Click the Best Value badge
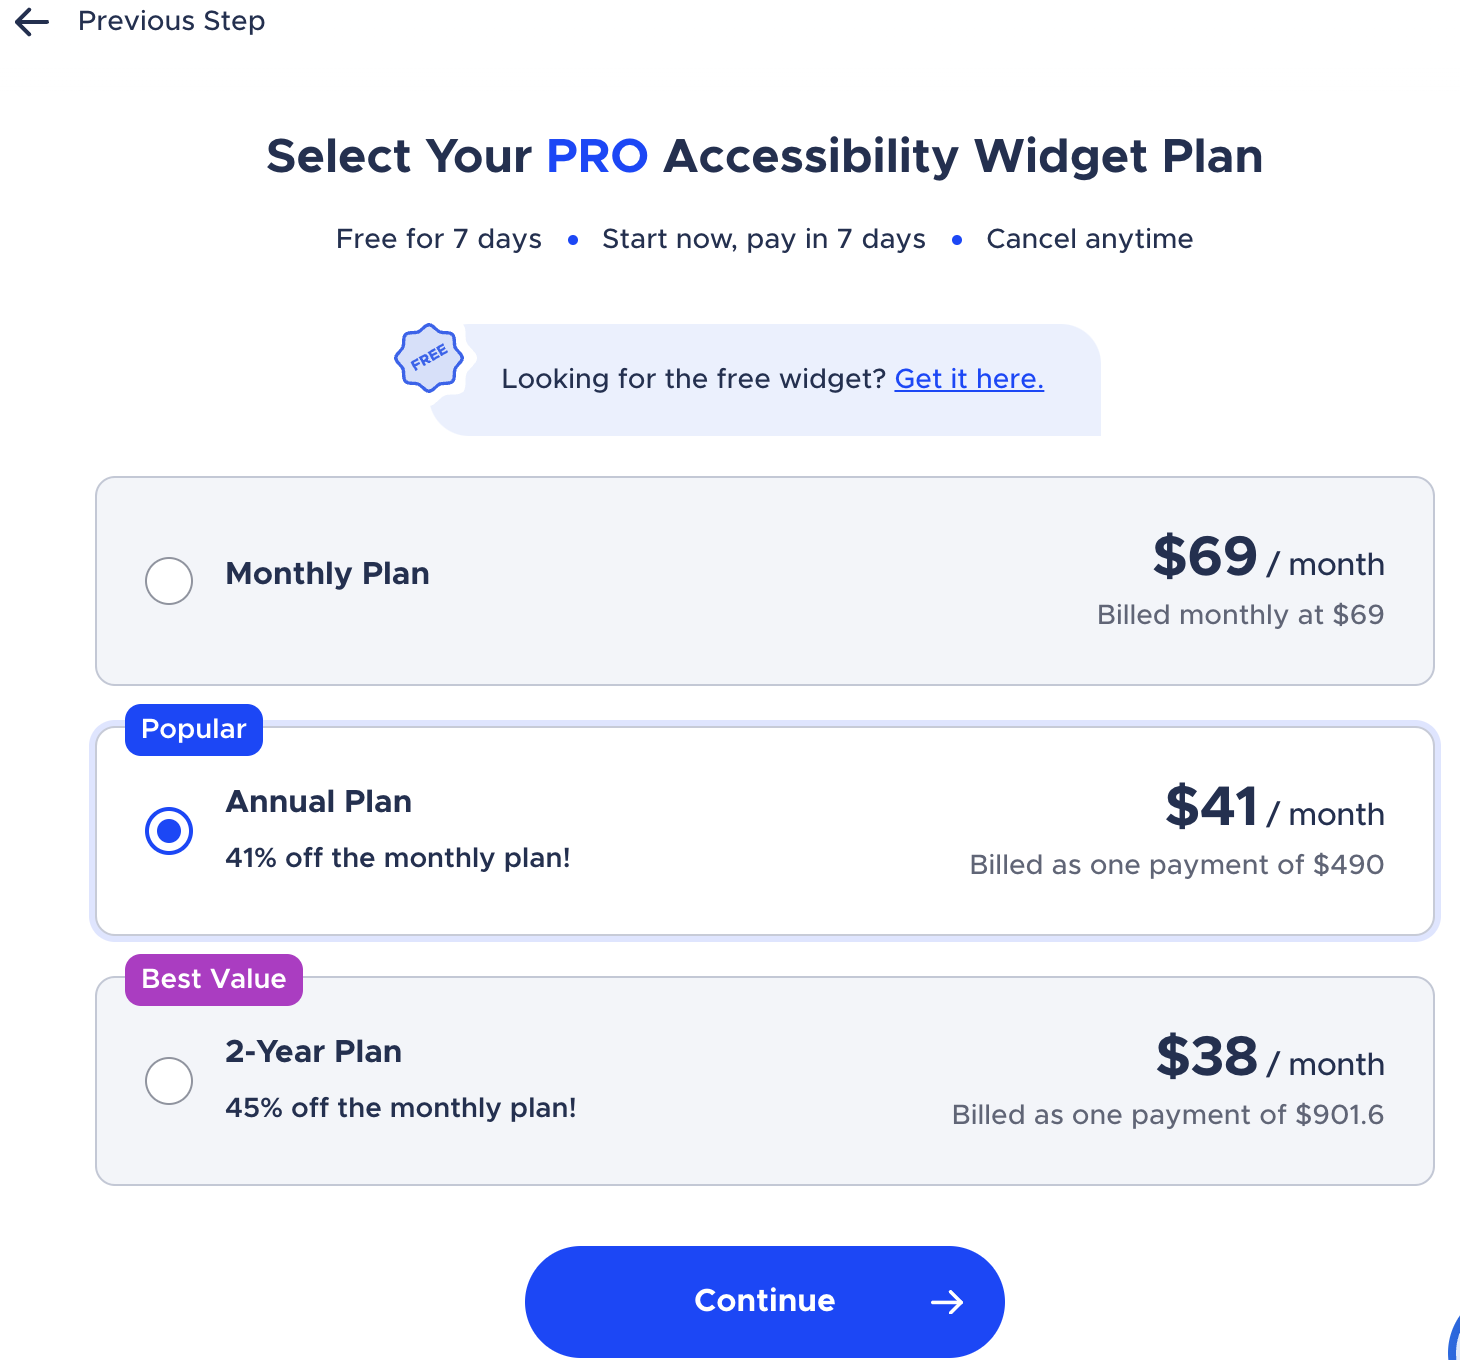The height and width of the screenshot is (1360, 1460). point(214,979)
